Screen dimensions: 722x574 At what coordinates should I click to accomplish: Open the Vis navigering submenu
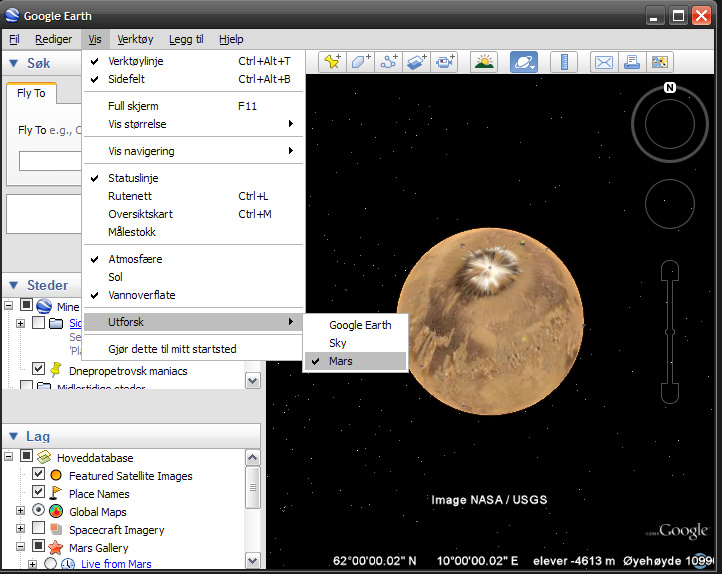193,151
